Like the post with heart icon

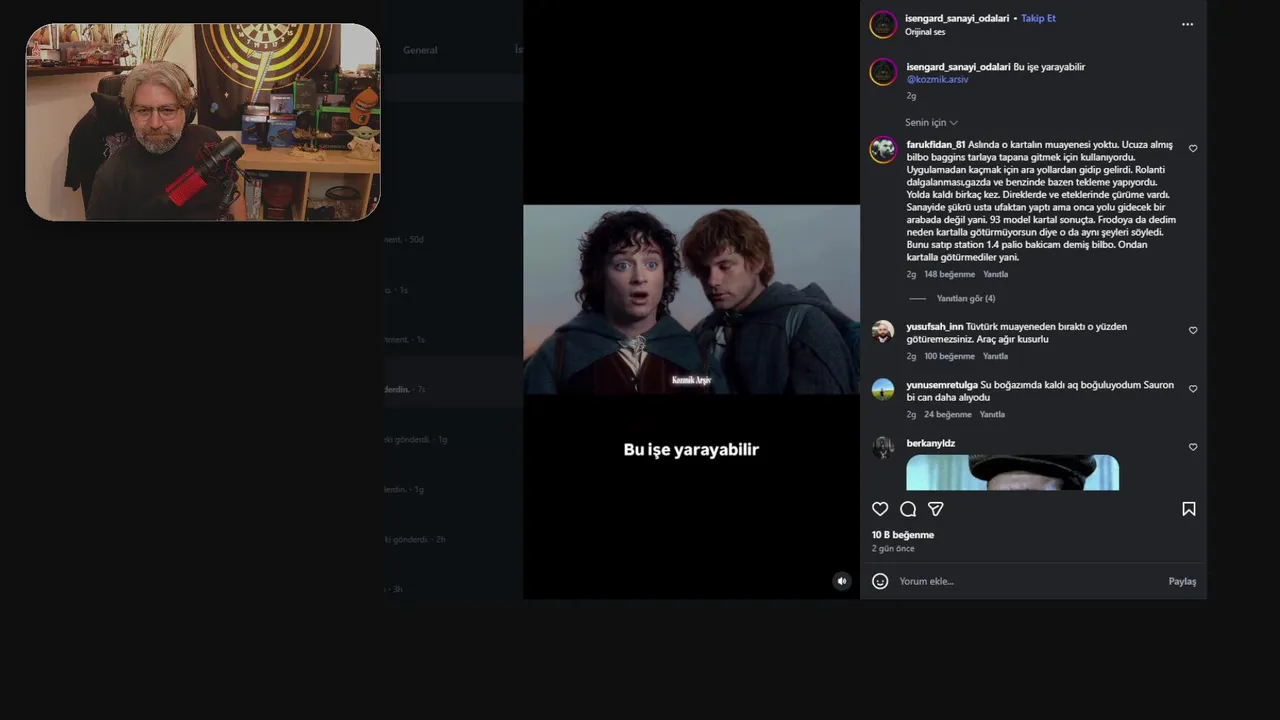pos(880,509)
